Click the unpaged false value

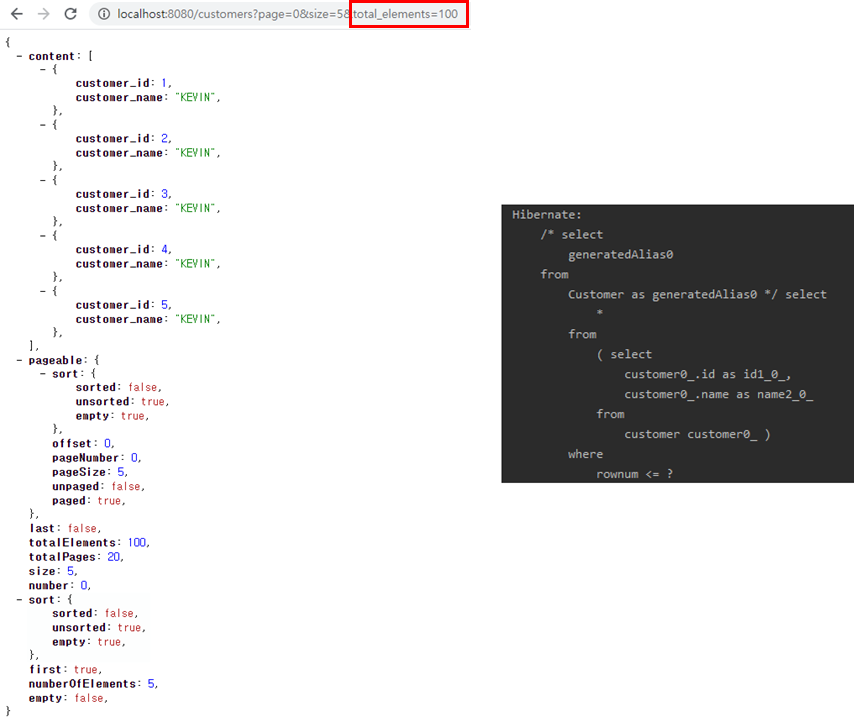point(126,486)
